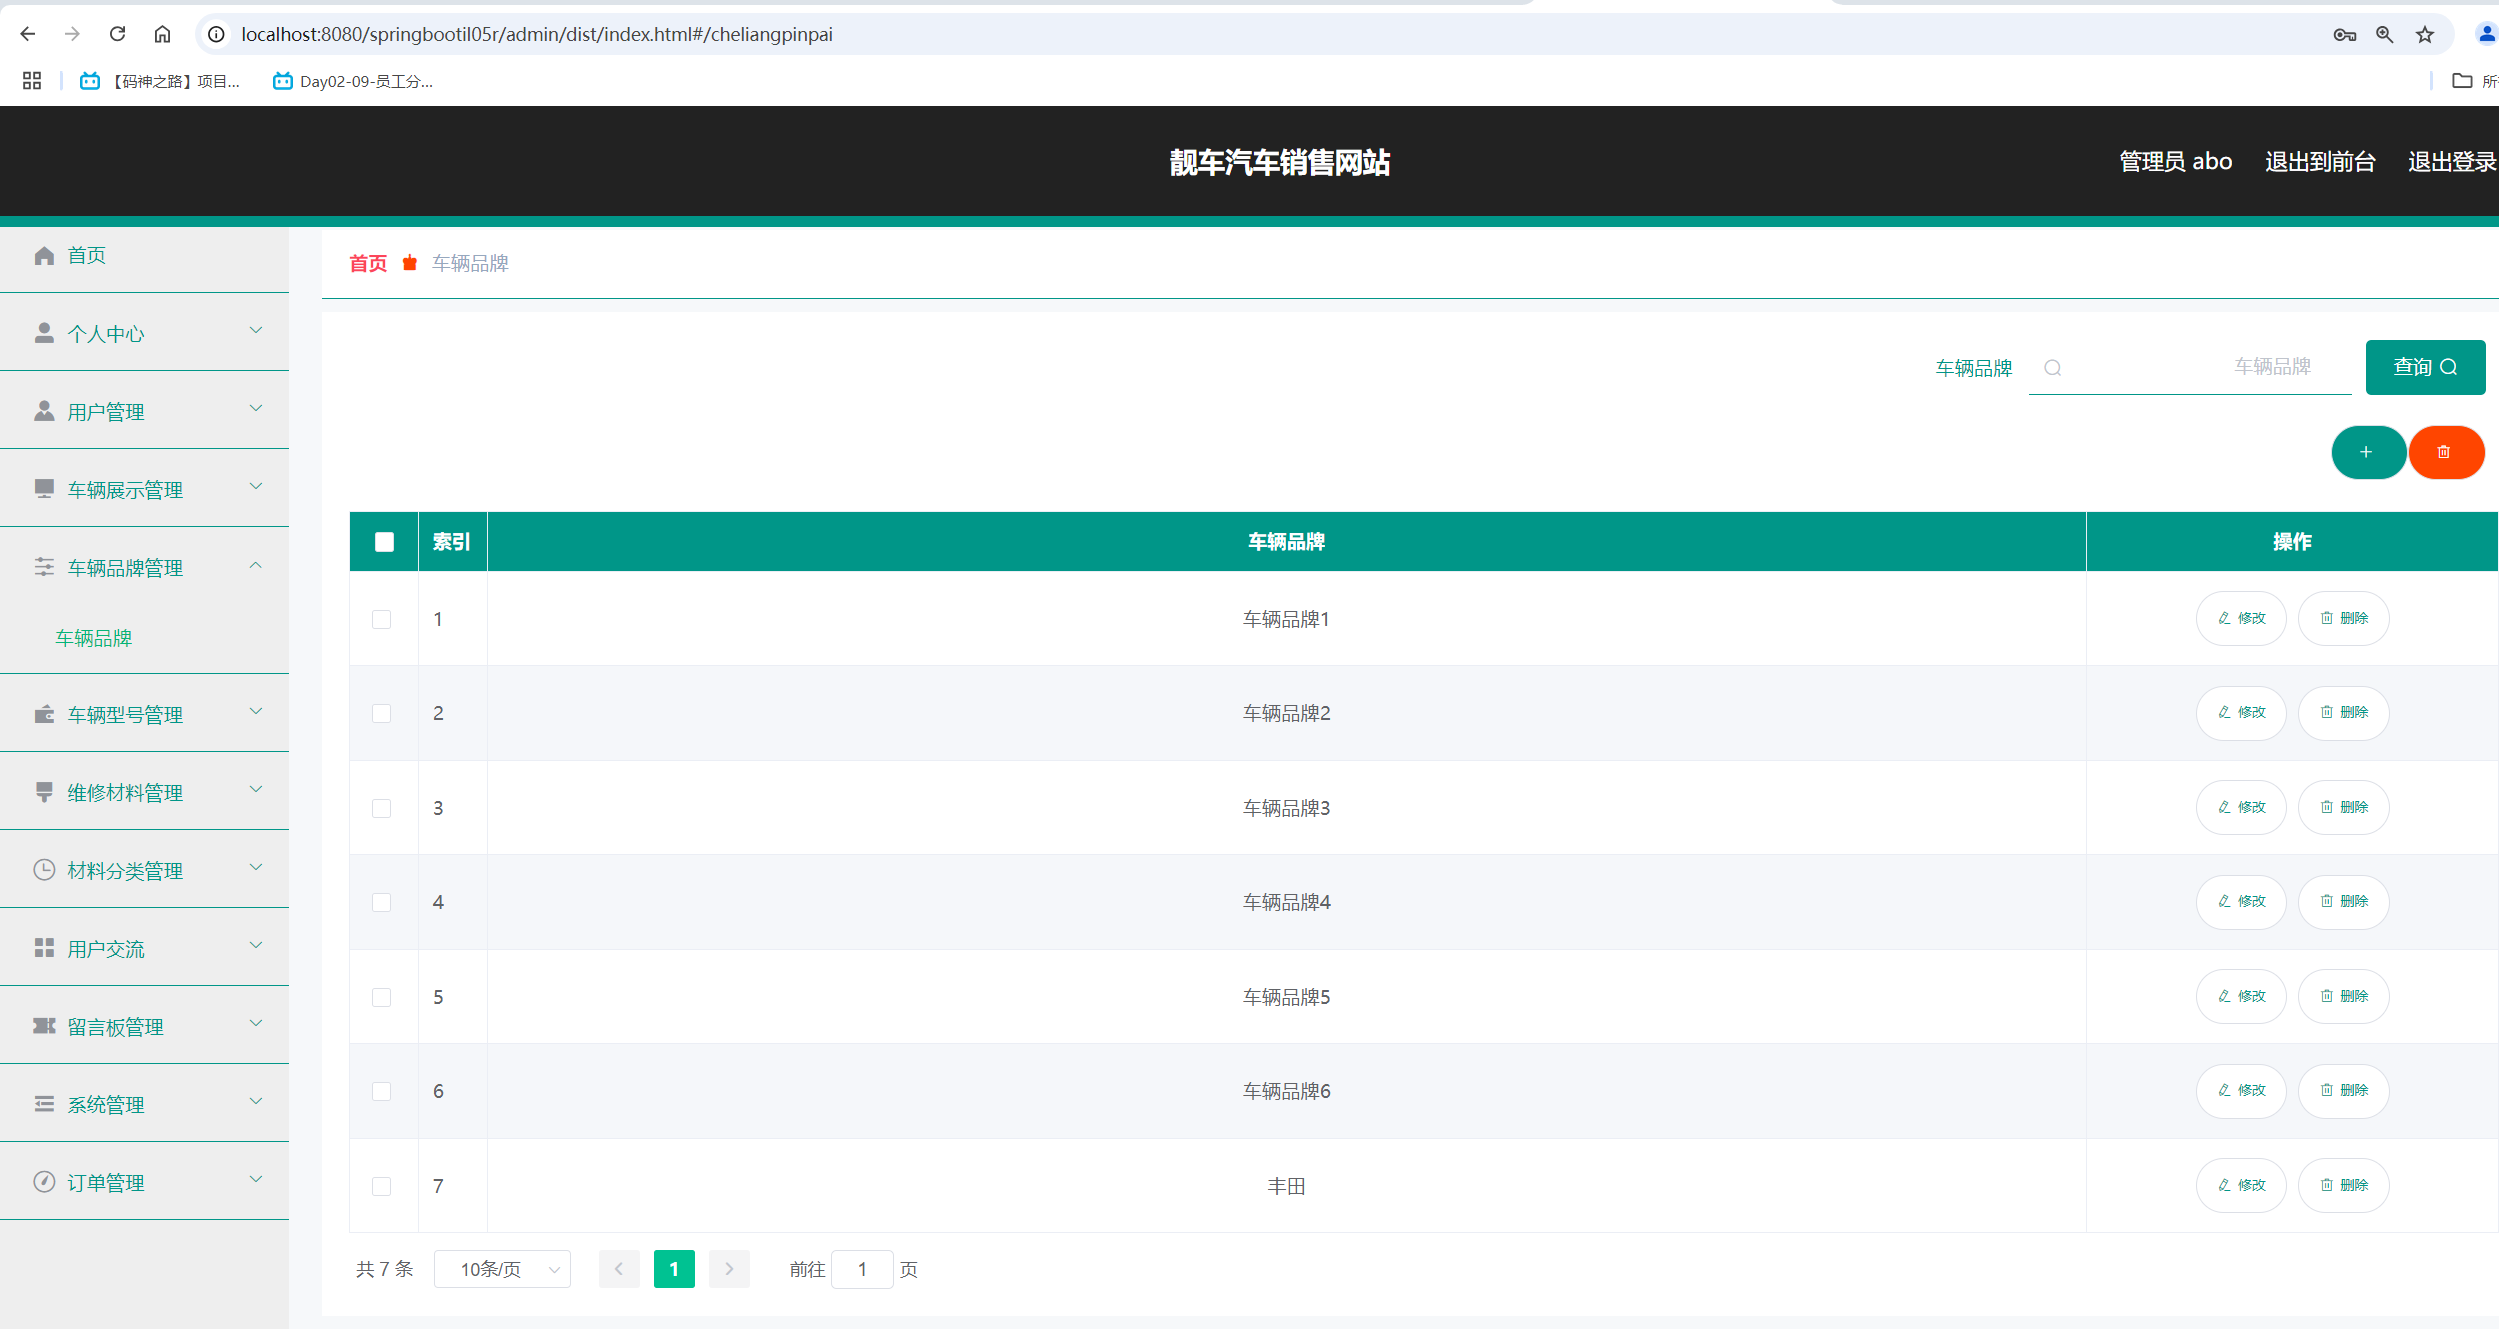2499x1329 pixels.
Task: Click the brush icon beside 维修材料管理
Action: pos(44,792)
